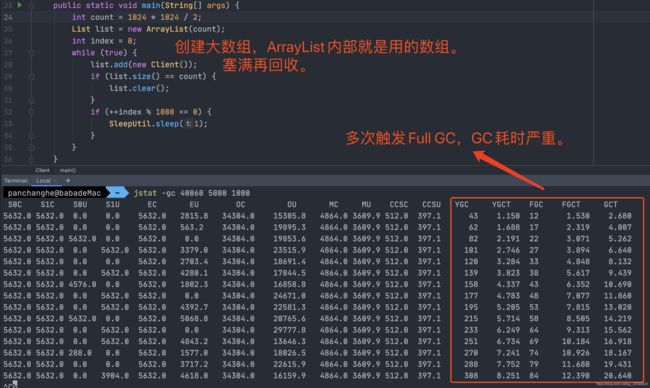Collapse the while (true) block fold marker
650x388 pixels.
[32, 53]
